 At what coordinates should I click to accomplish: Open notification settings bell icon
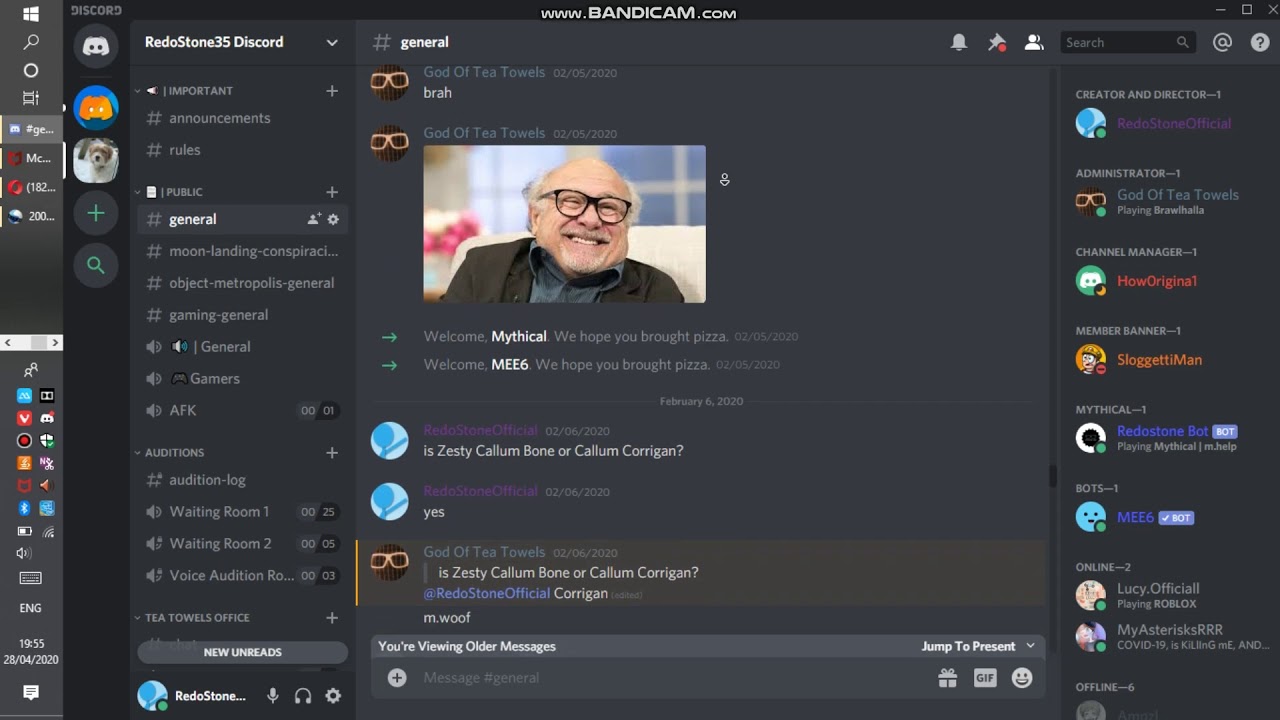(959, 42)
